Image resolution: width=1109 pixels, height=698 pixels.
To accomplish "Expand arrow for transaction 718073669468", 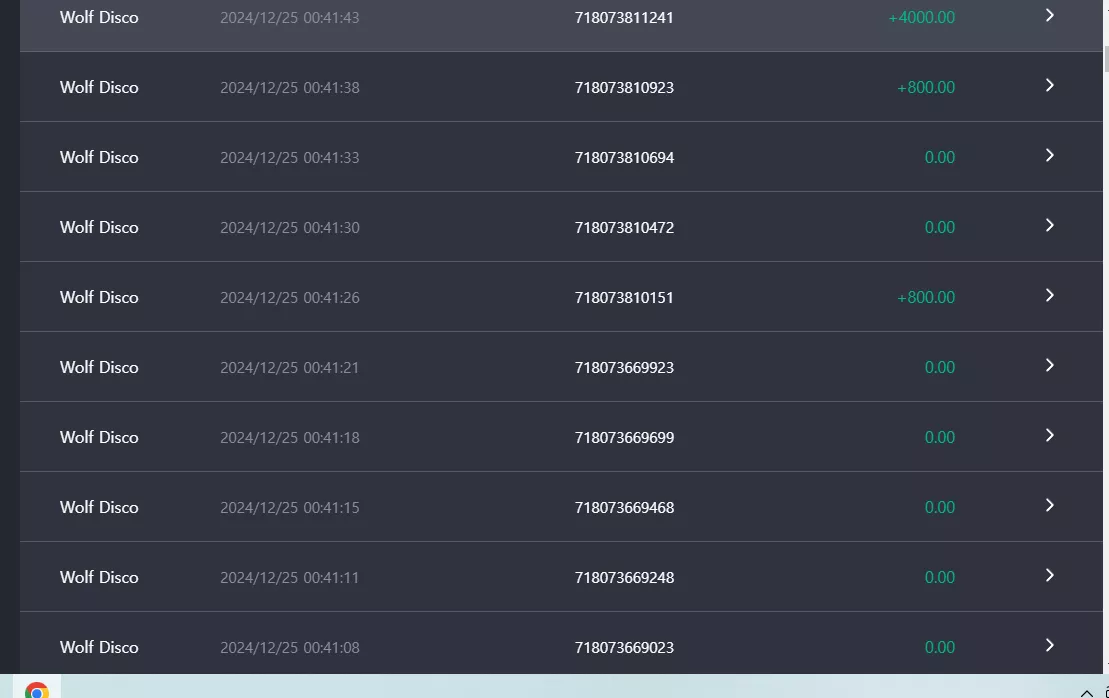I will pos(1050,506).
